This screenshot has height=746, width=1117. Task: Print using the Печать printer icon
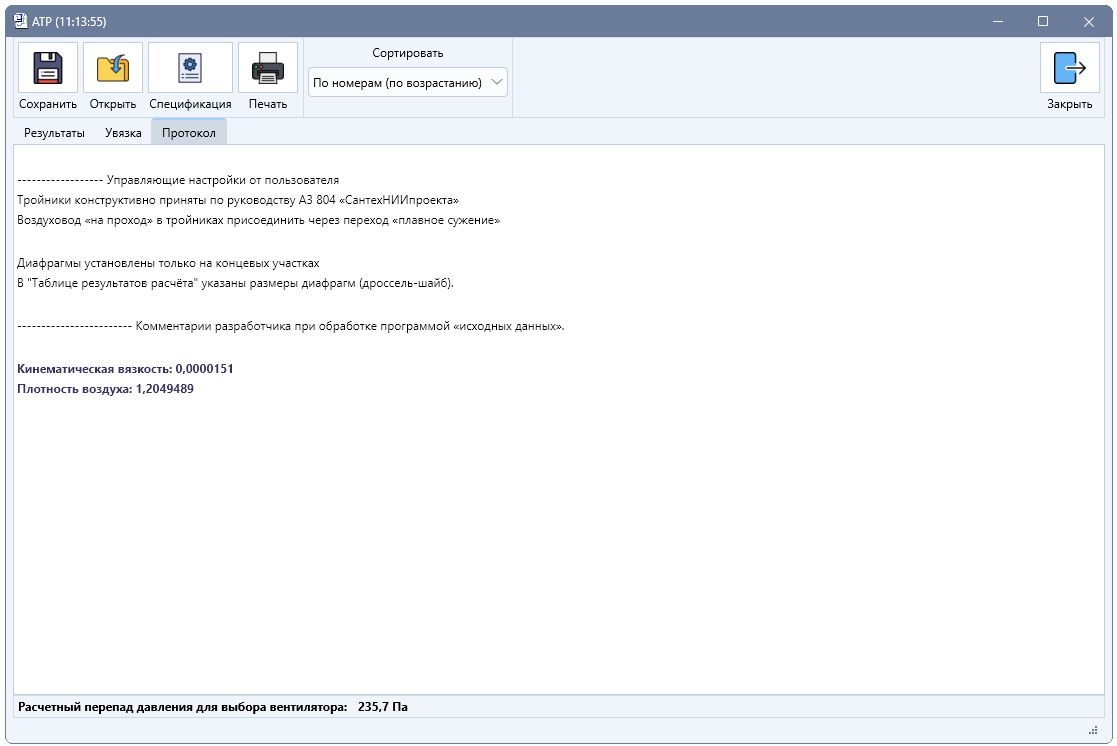268,68
